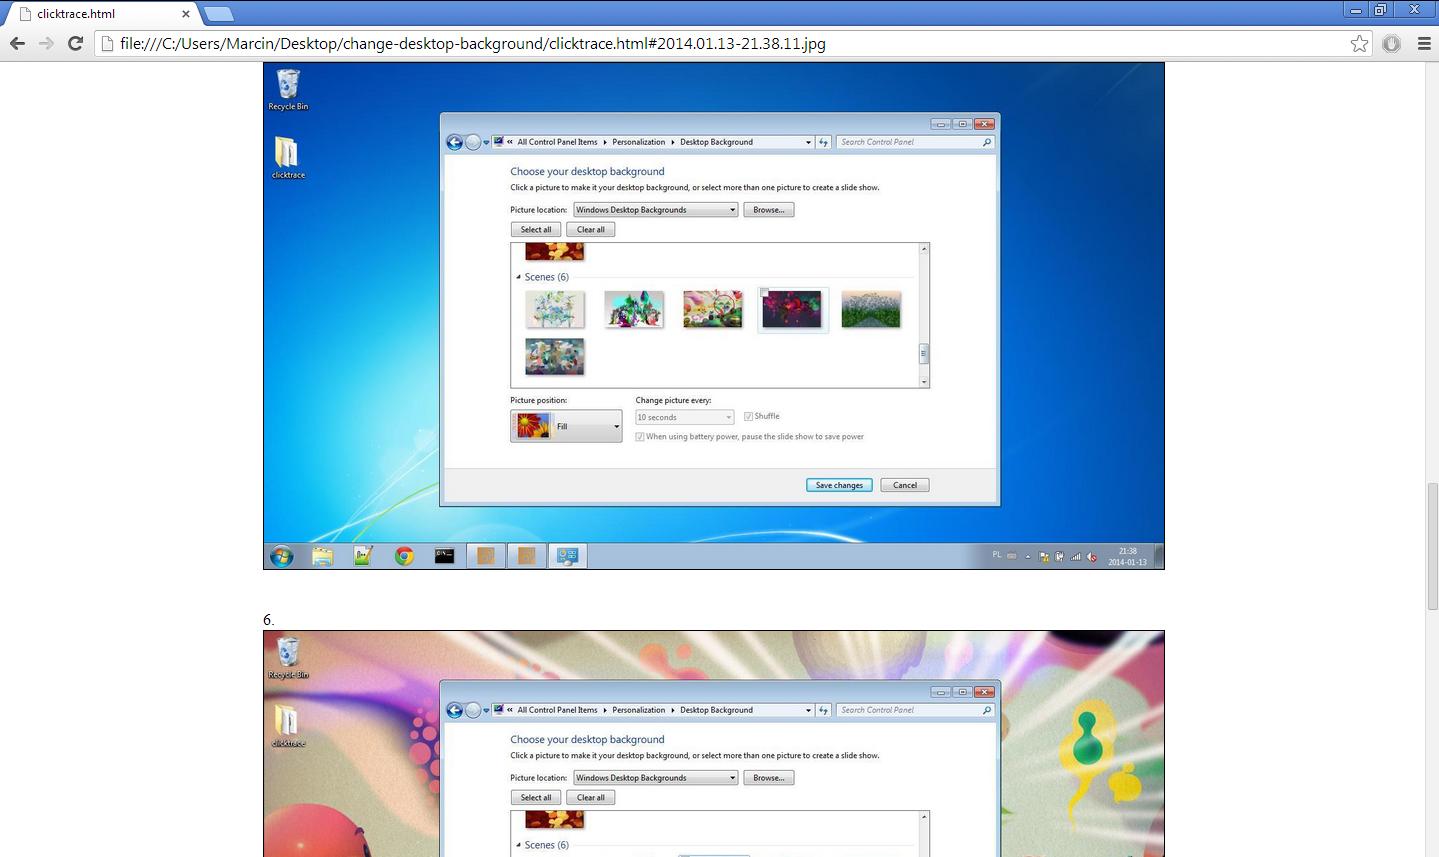The image size is (1439, 857).
Task: Click the 21:38 clock in screenshot taskbar
Action: coord(1128,556)
